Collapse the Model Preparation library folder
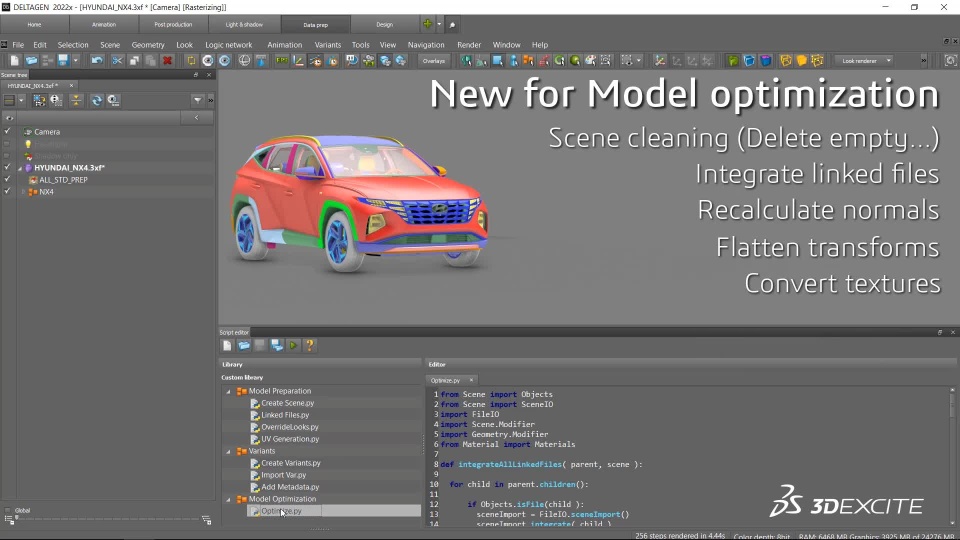The image size is (960, 540). tap(228, 391)
